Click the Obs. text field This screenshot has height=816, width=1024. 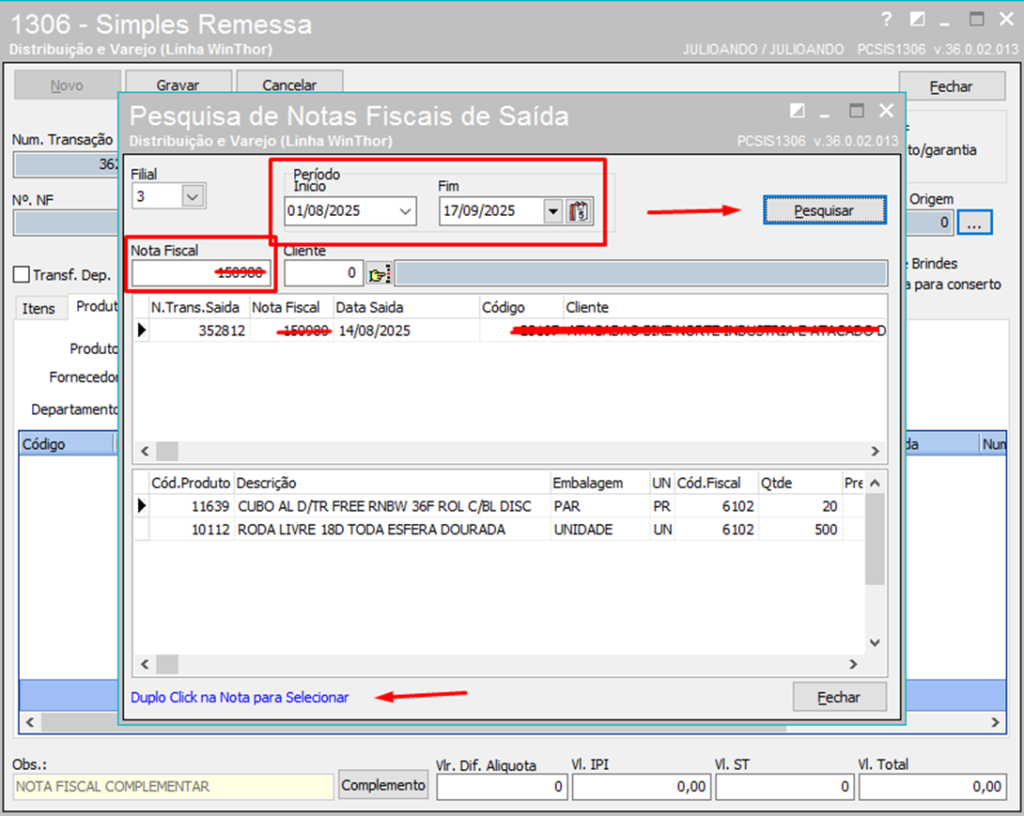pos(173,787)
